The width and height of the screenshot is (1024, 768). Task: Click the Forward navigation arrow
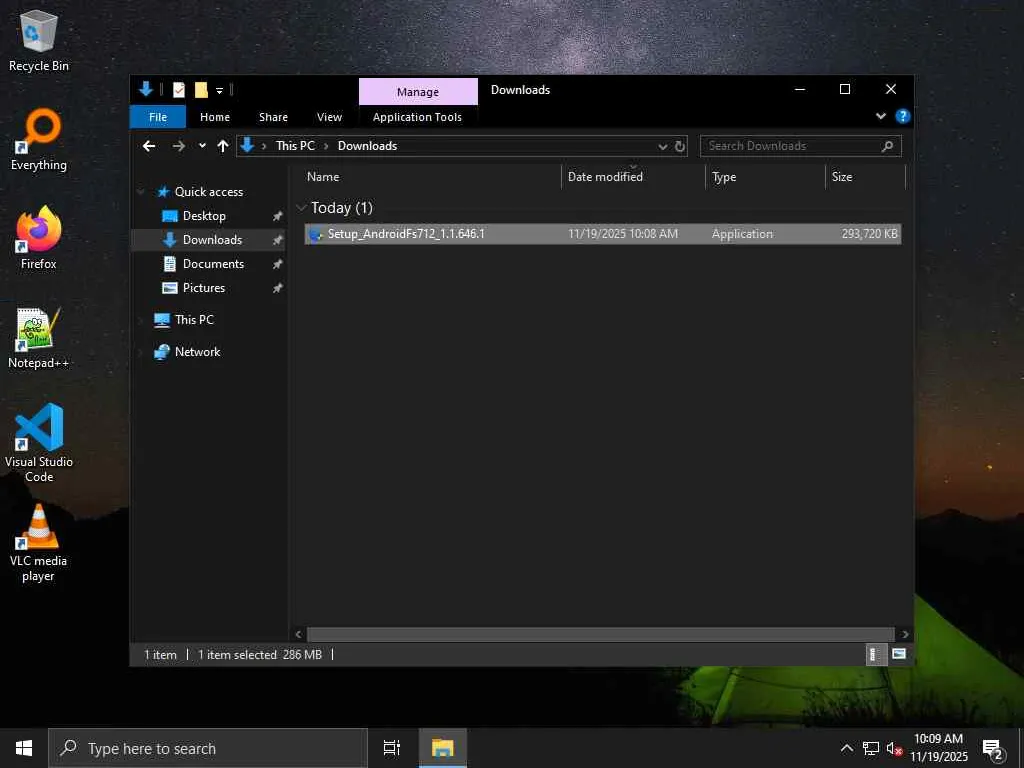click(x=178, y=146)
